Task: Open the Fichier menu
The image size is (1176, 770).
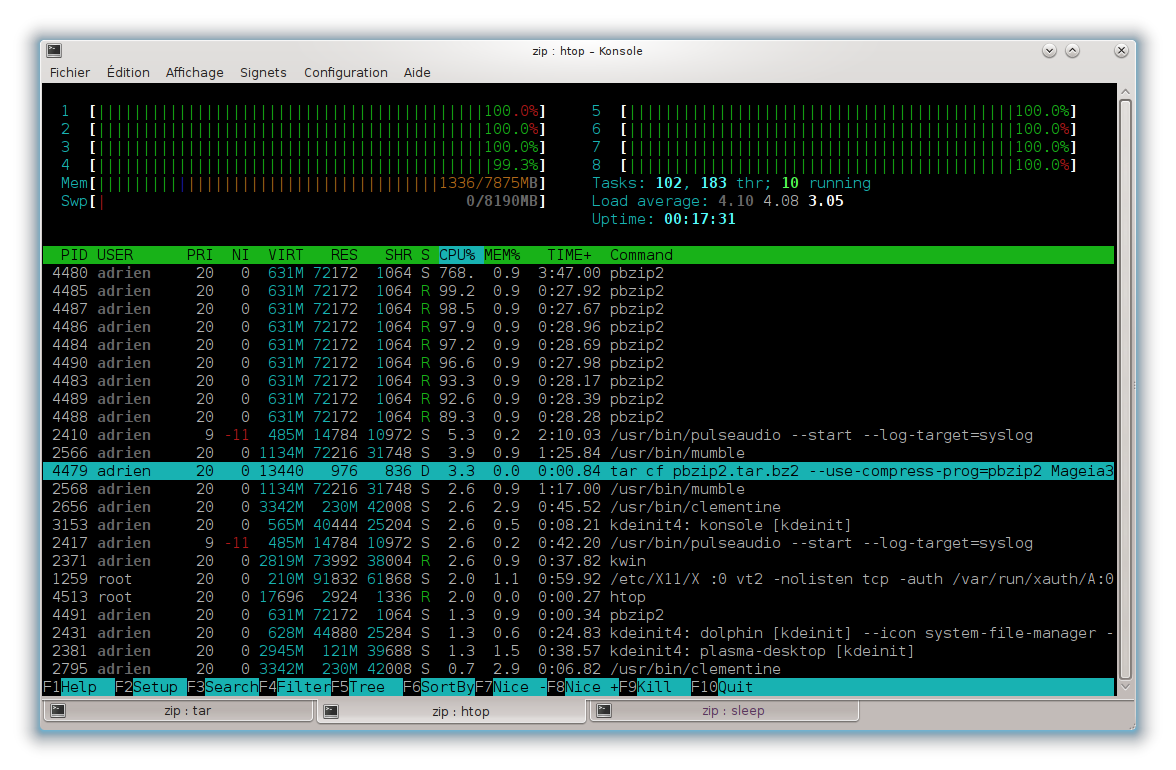Action: (x=70, y=73)
